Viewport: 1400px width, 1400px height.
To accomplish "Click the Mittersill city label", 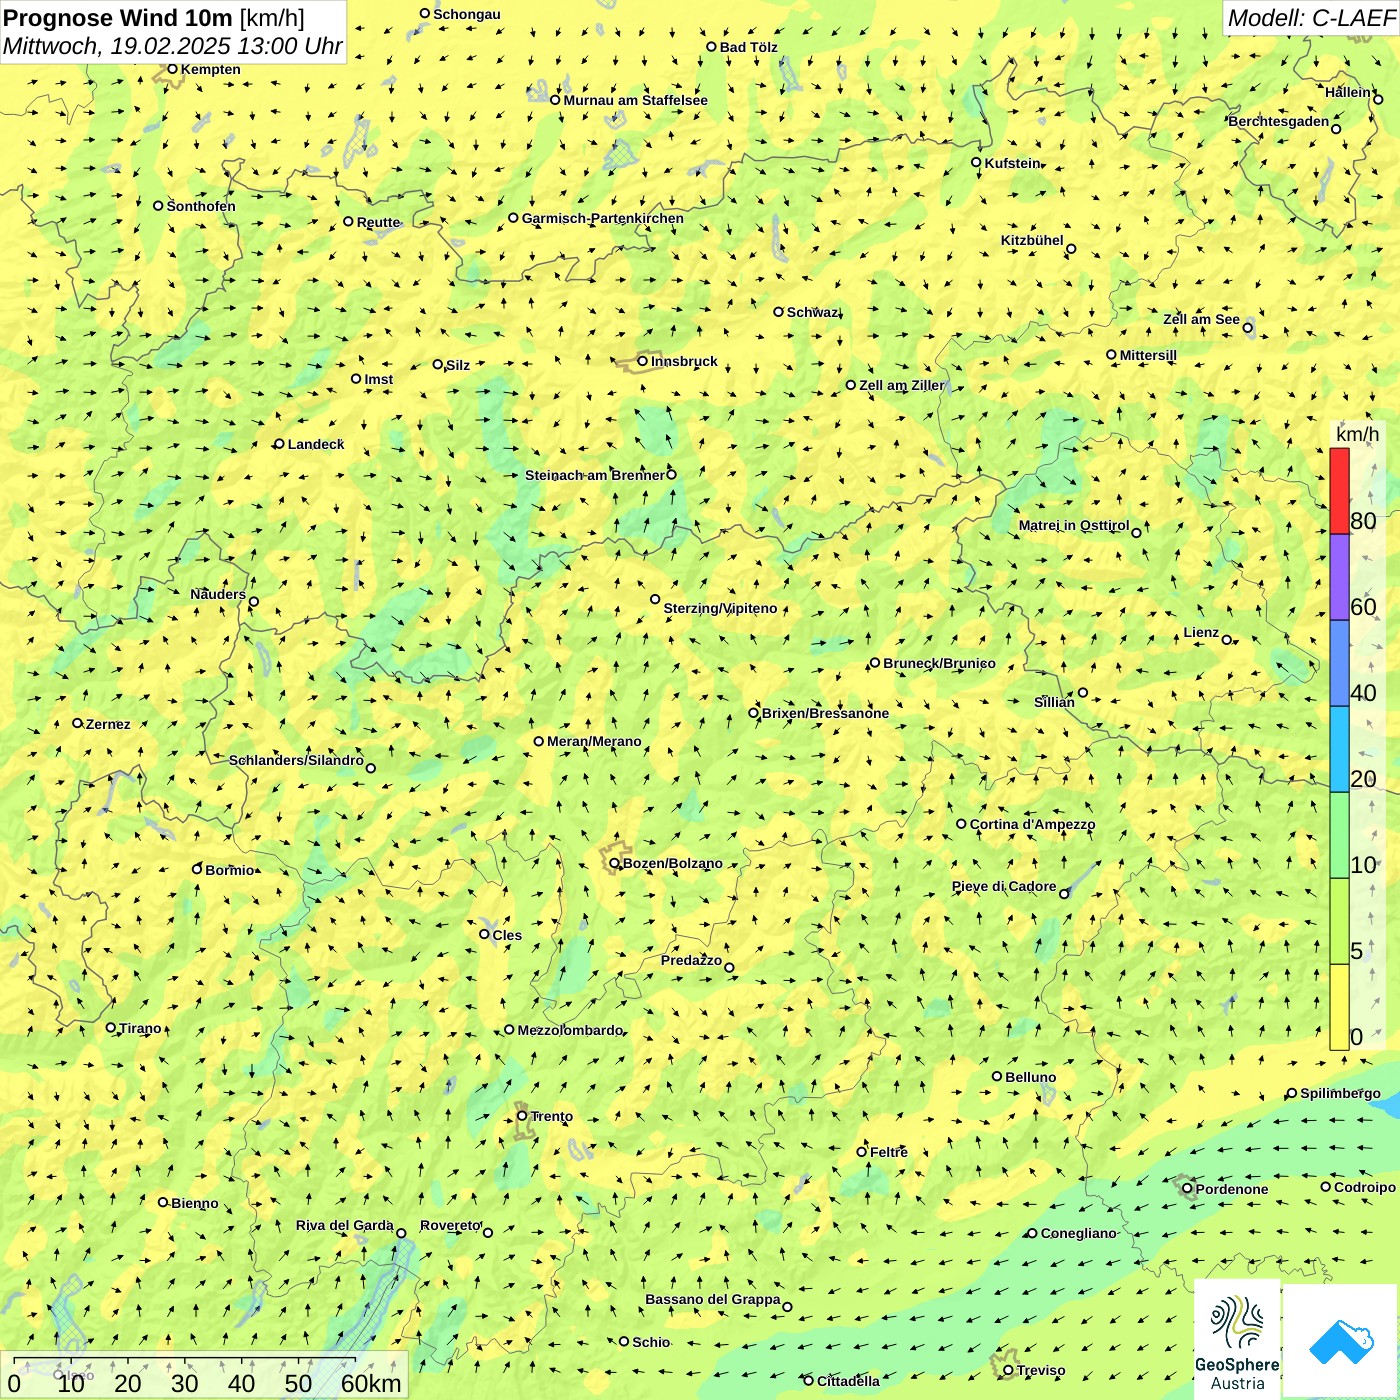I will (x=1148, y=355).
